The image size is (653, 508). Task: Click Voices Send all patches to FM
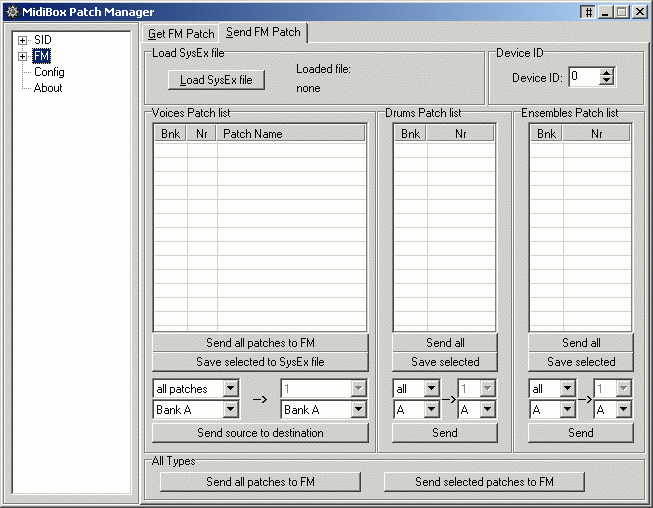point(260,343)
